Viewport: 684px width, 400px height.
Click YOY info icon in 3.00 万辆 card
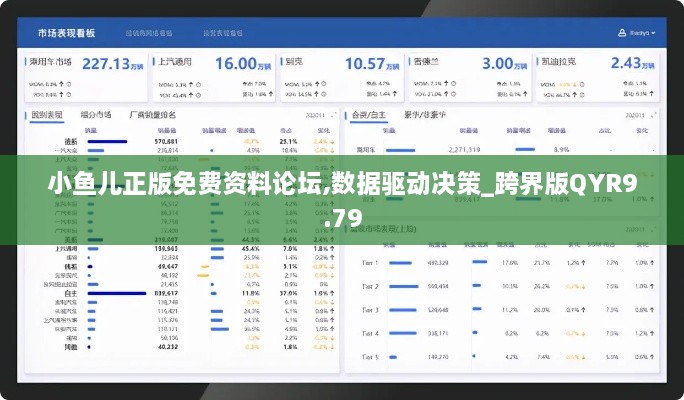(454, 94)
